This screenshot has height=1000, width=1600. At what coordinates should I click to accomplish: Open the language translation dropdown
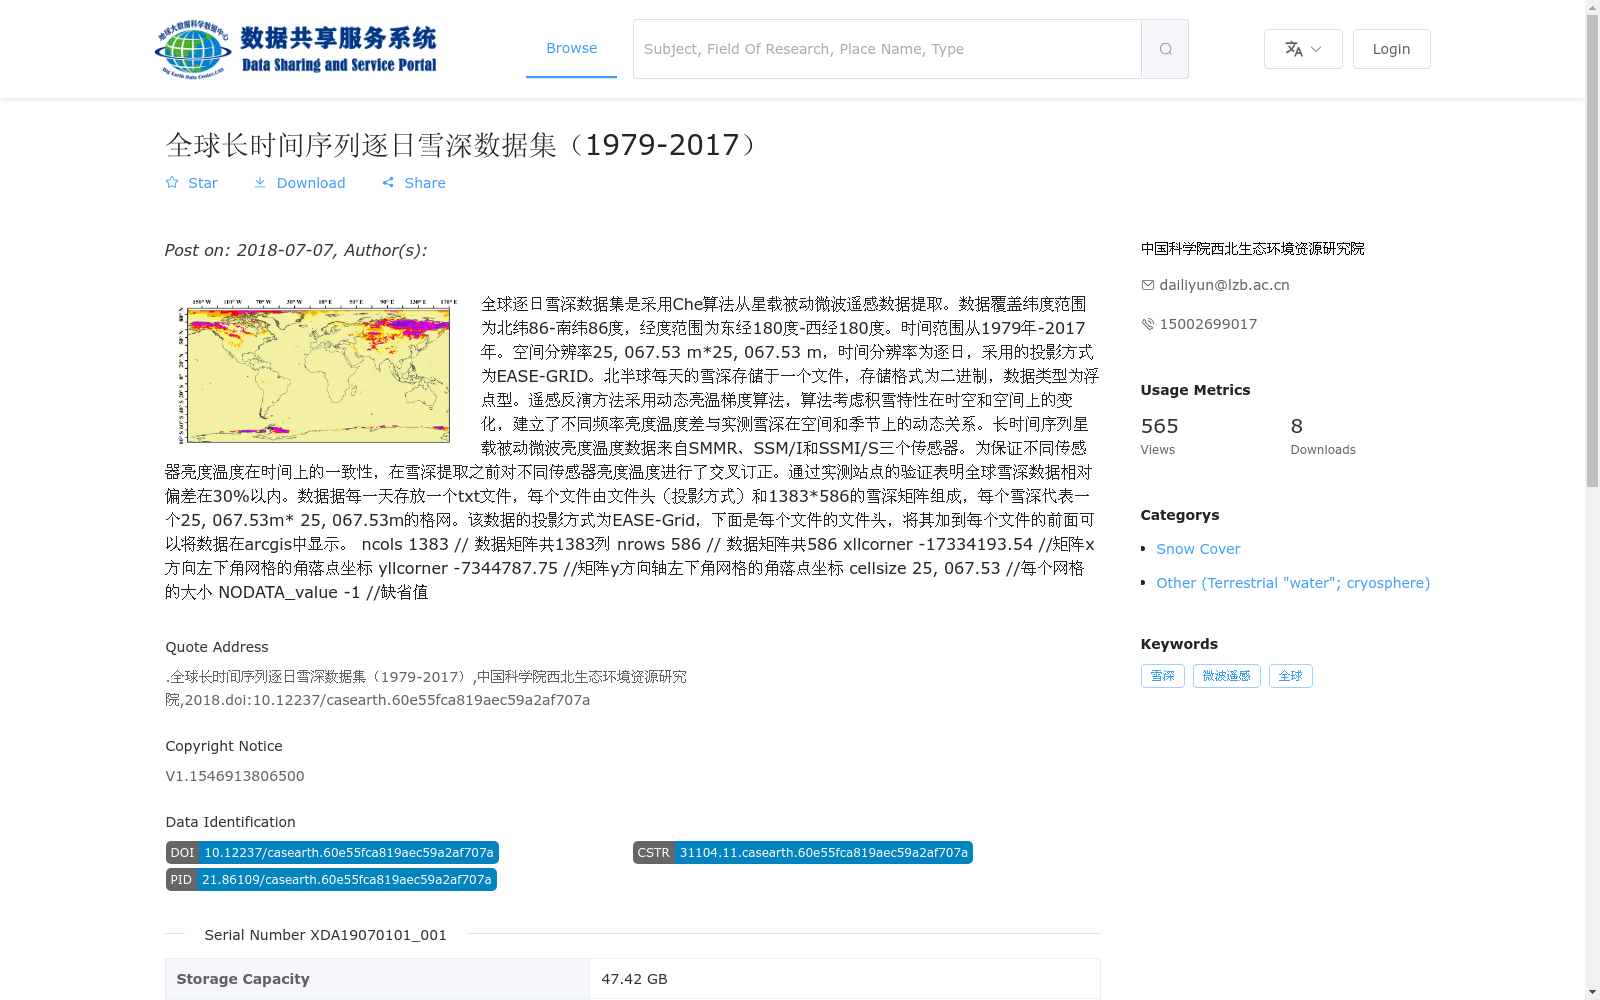click(1303, 49)
